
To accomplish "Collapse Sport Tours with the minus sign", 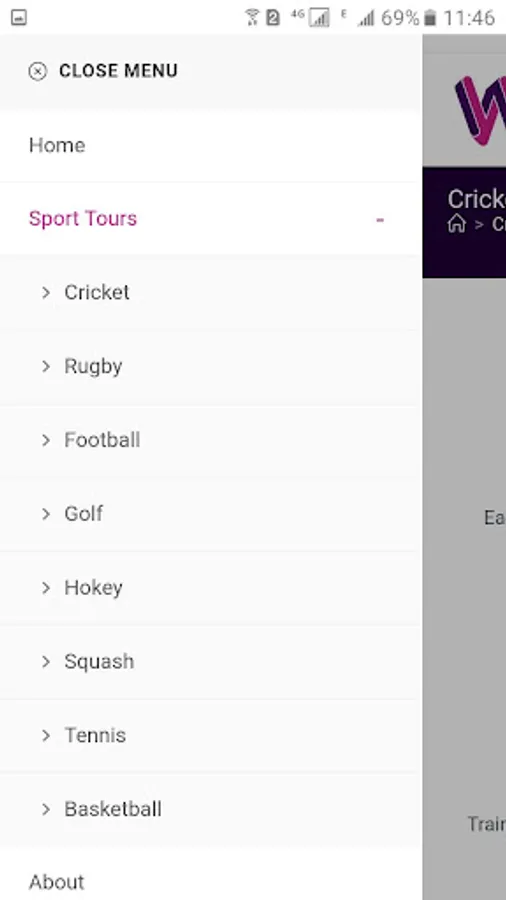I will tap(380, 219).
